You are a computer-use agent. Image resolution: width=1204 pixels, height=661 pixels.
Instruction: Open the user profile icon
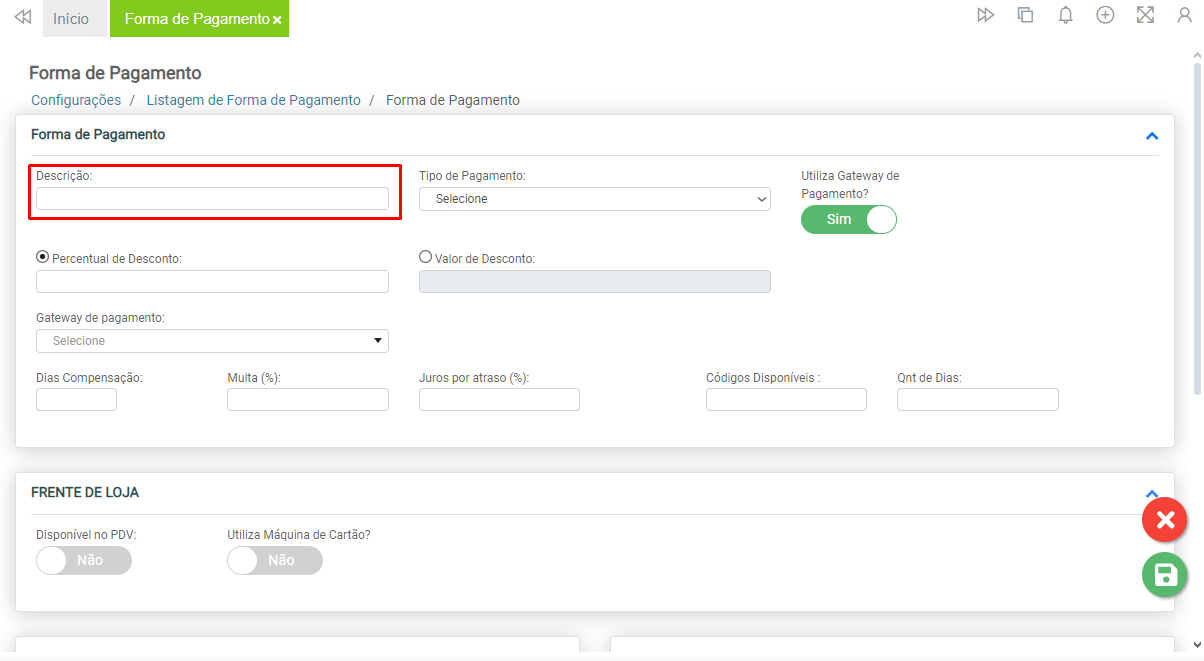(x=1185, y=15)
